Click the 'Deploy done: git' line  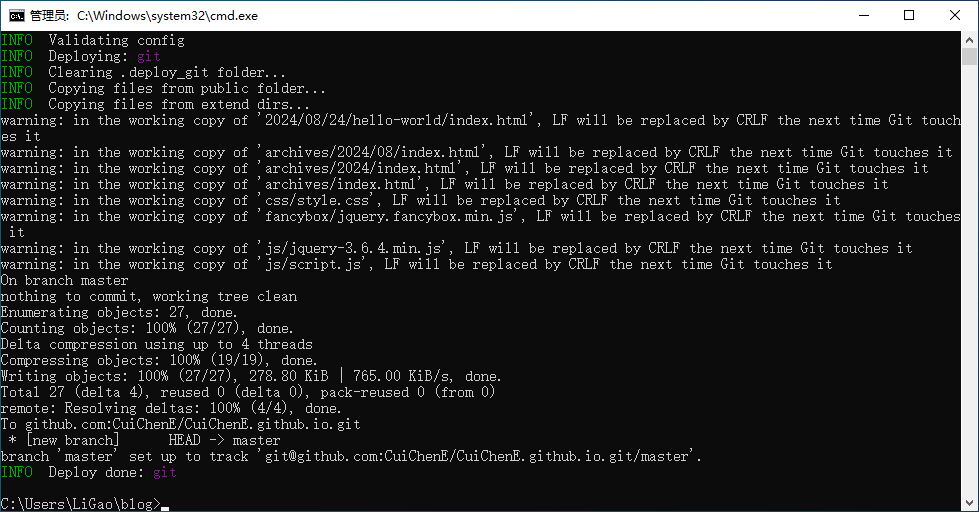[89, 473]
